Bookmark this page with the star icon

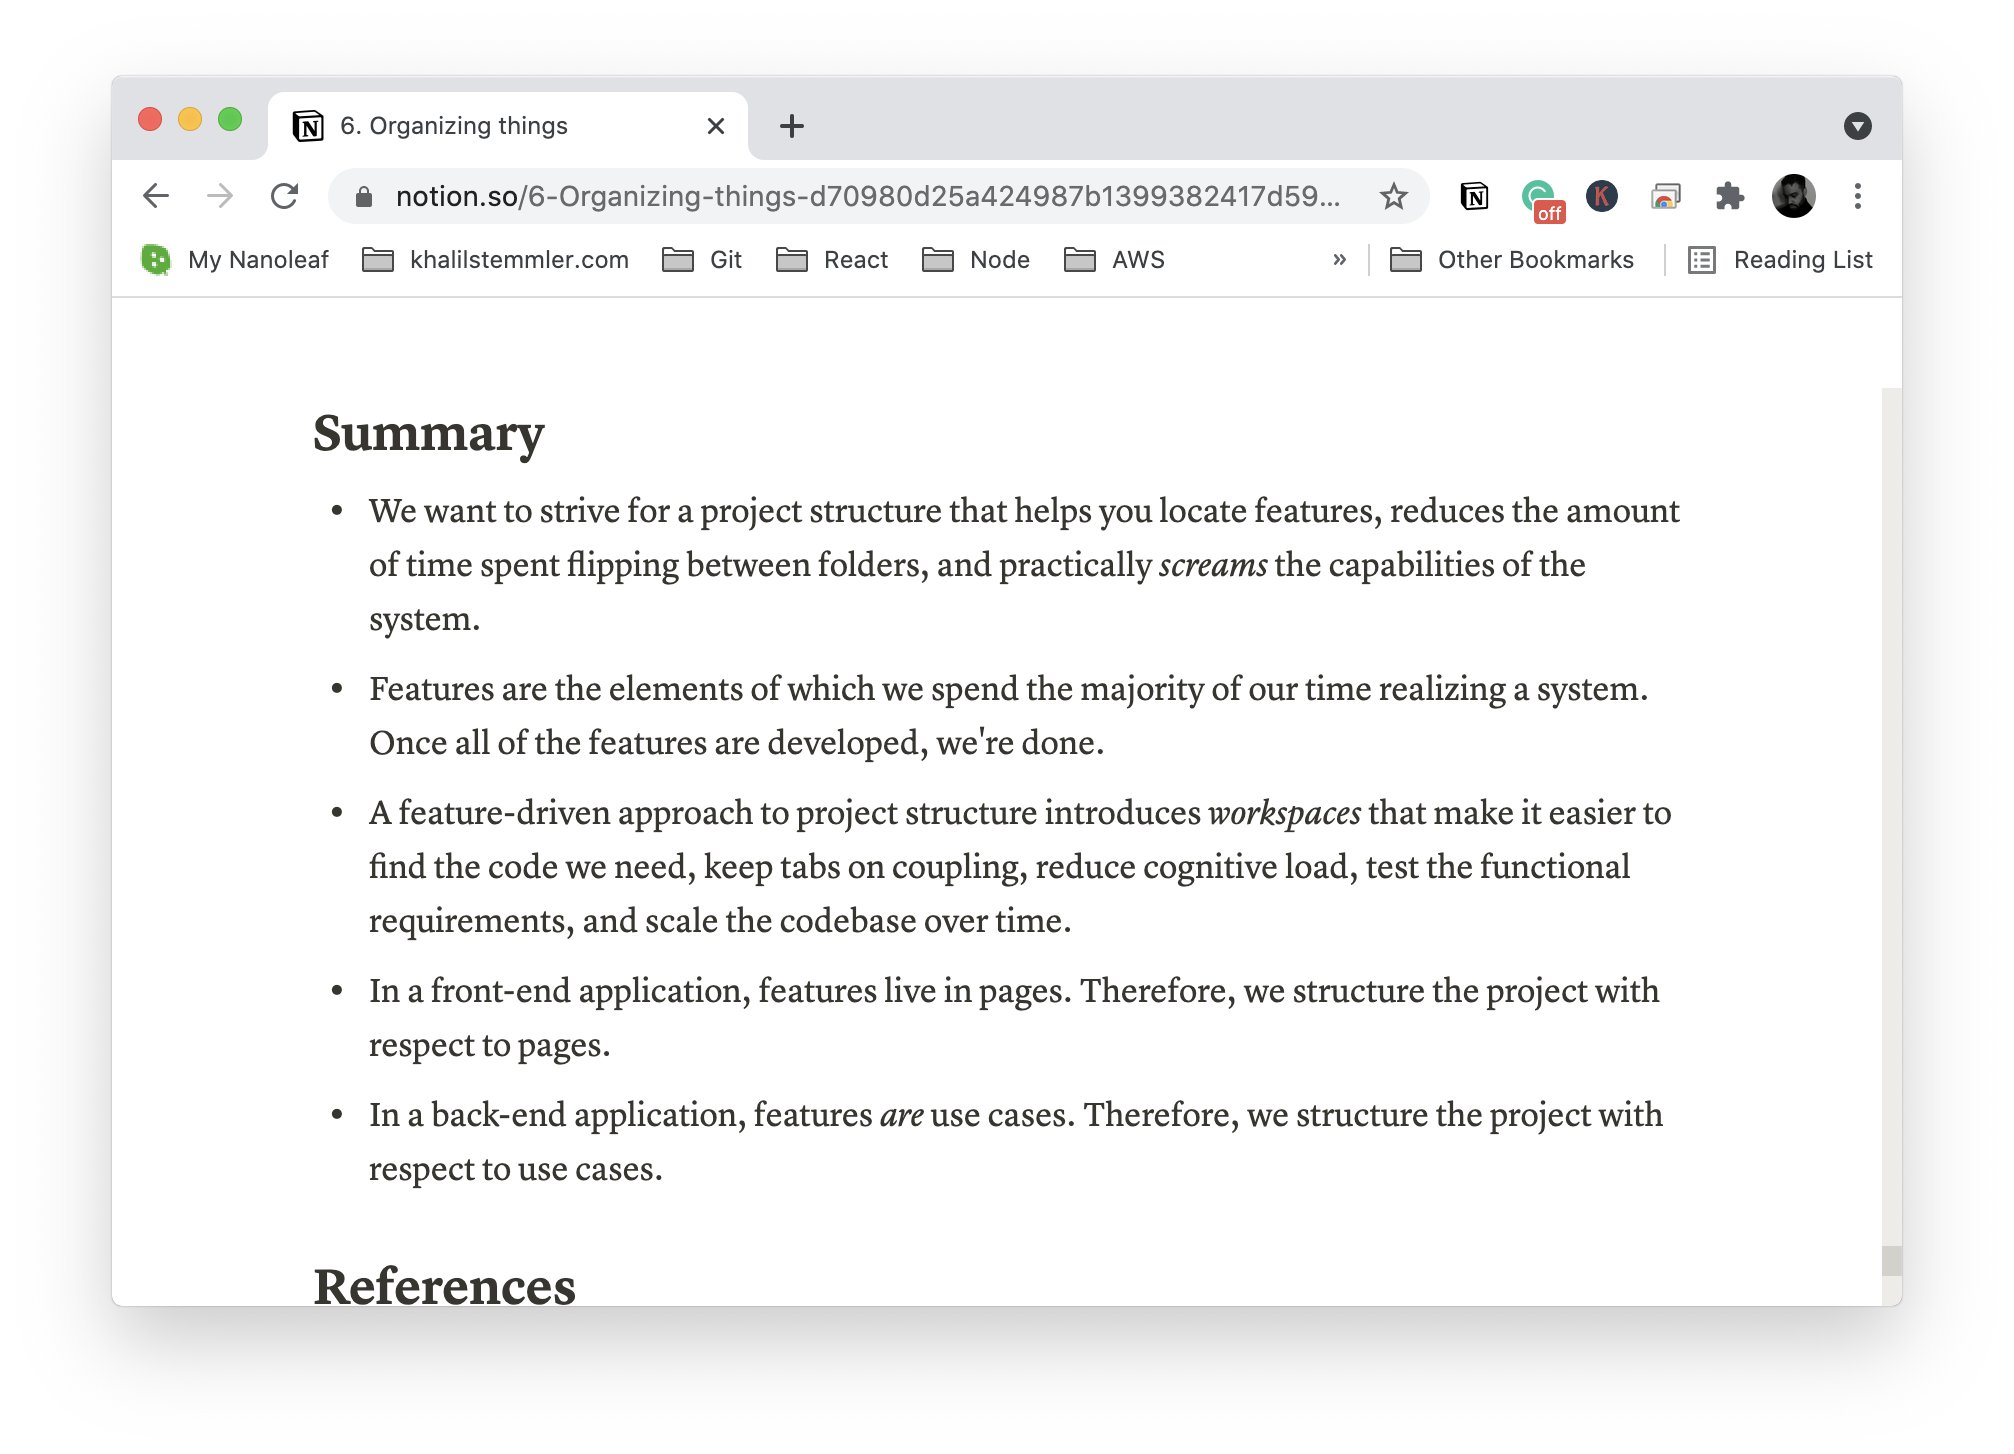pos(1393,196)
